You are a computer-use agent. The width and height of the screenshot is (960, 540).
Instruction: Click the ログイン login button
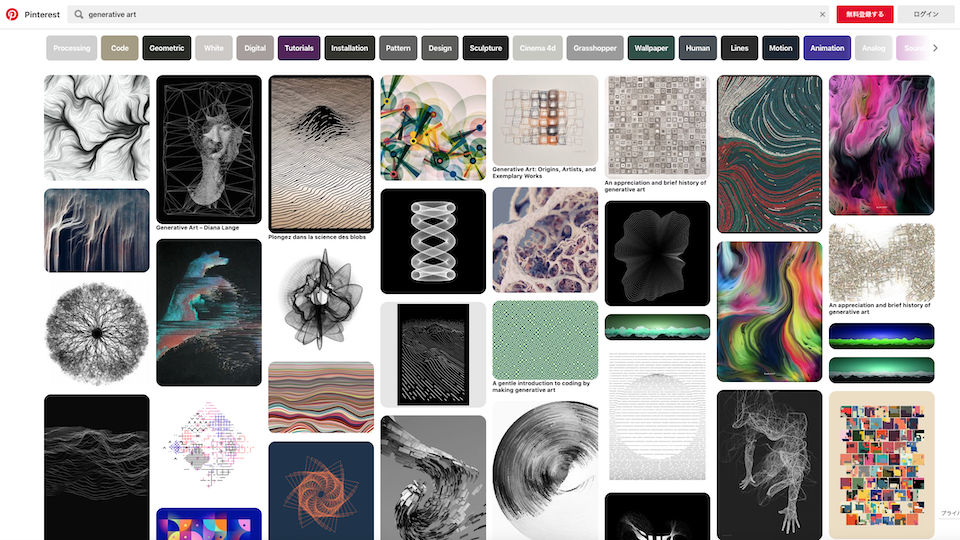[926, 14]
